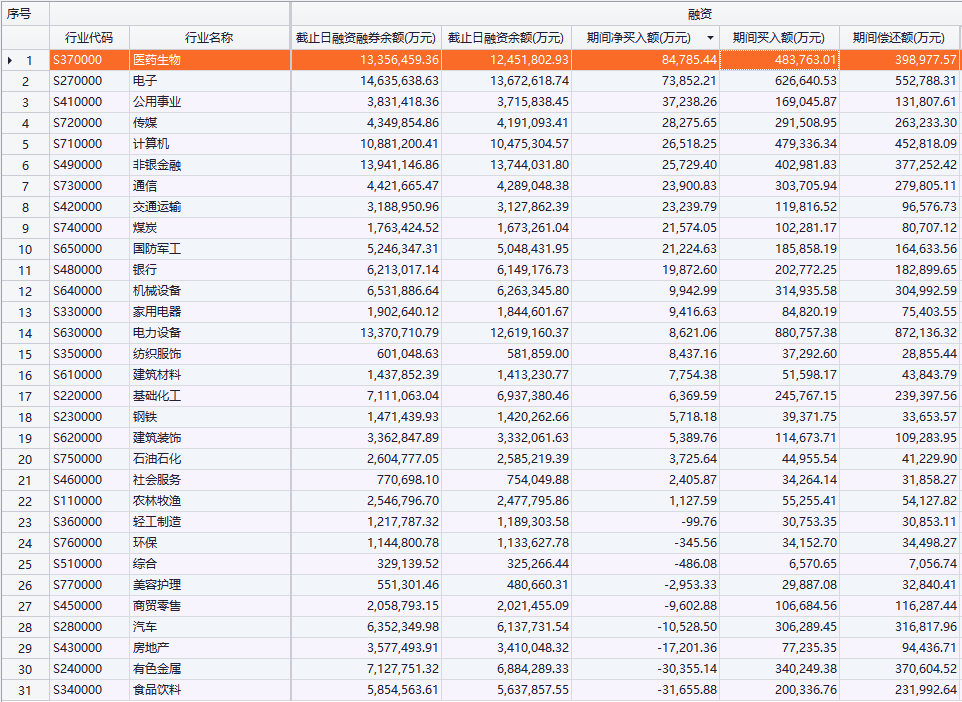
Task: Click the highlighted 医药生物 cell in row 1
Action: pos(209,60)
